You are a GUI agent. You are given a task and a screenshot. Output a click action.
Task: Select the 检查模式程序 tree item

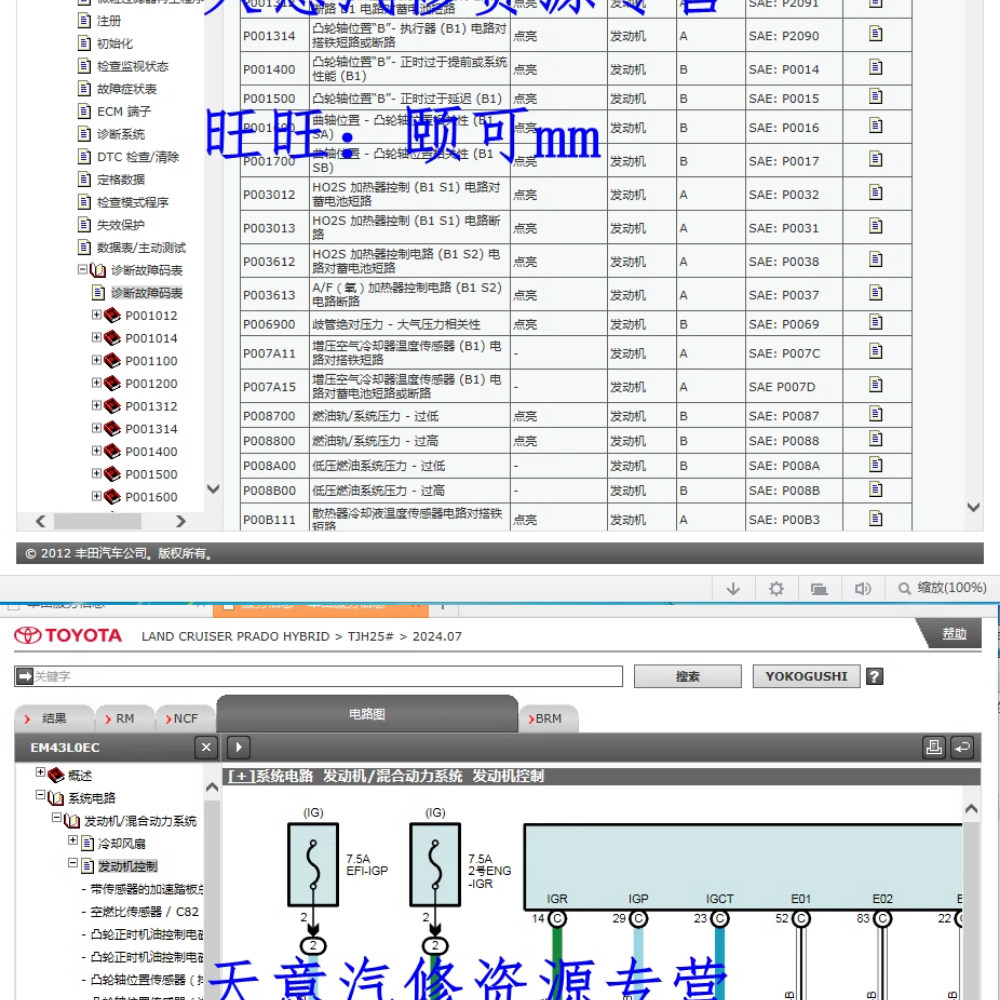pos(133,202)
